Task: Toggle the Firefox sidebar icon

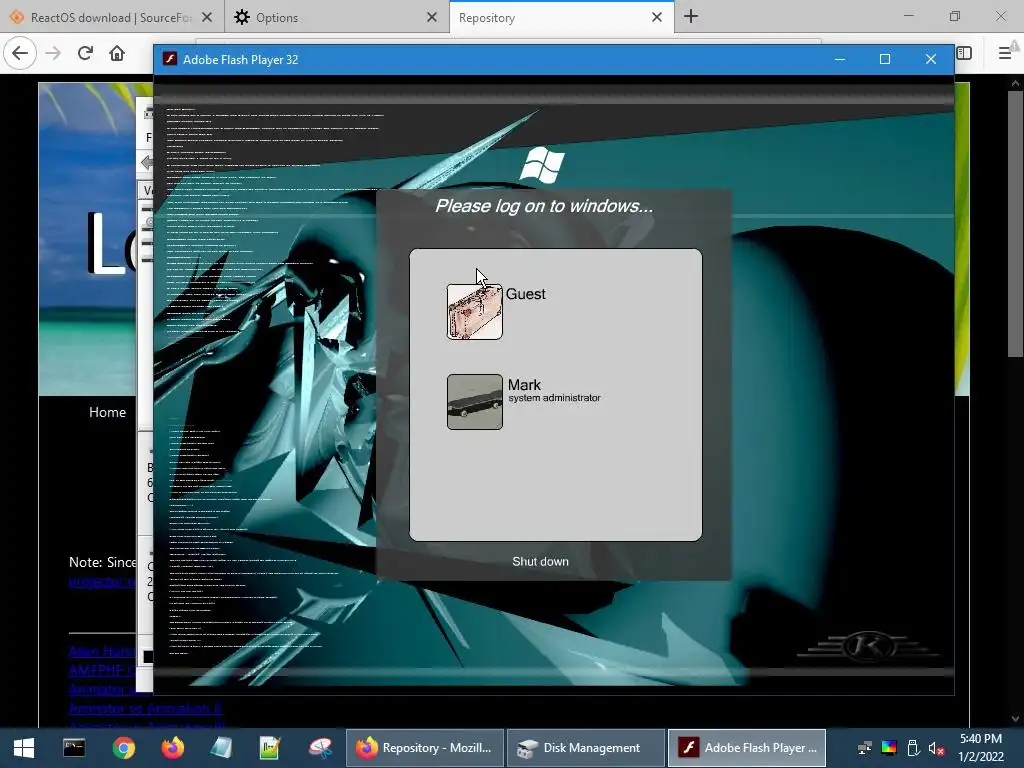Action: (965, 53)
